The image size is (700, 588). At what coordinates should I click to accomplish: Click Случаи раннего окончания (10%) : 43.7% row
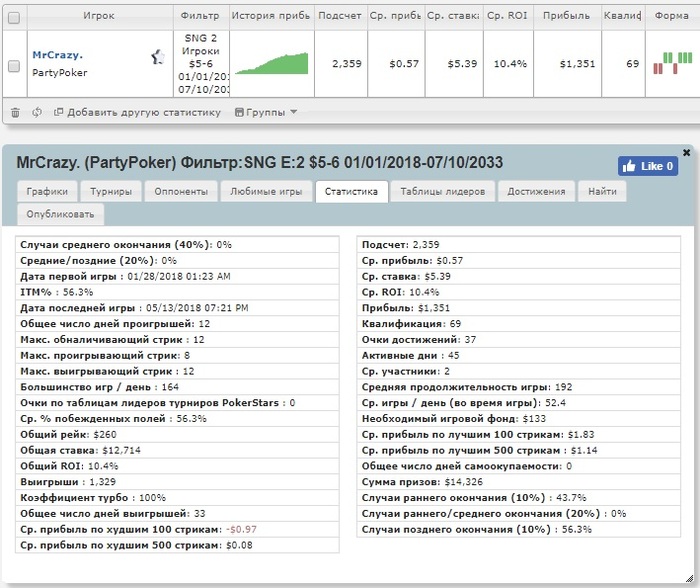click(519, 498)
